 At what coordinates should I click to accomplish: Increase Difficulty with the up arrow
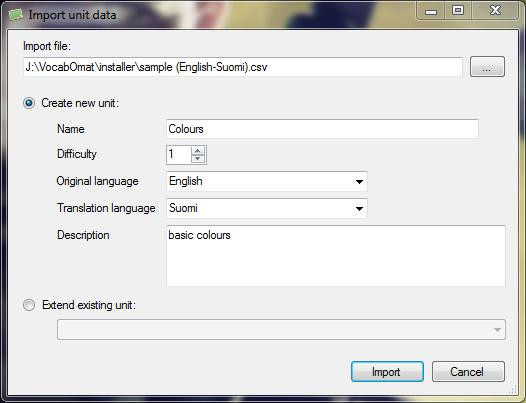(198, 151)
